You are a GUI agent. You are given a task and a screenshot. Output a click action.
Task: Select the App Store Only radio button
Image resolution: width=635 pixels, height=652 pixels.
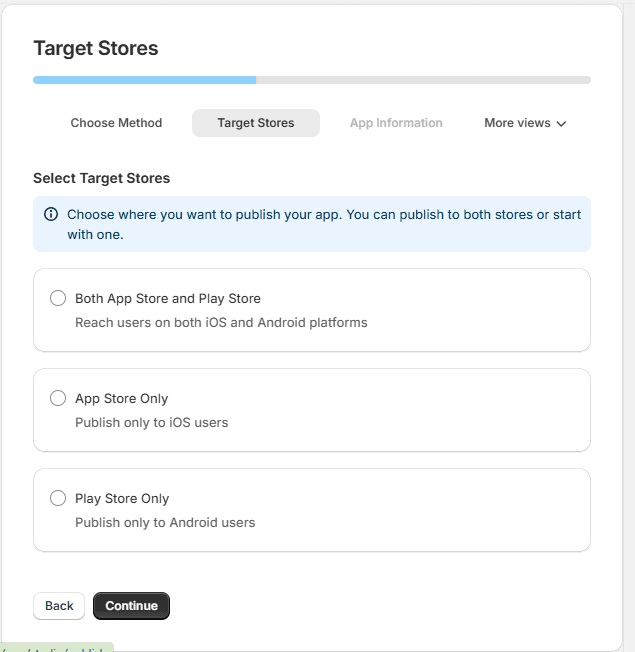[58, 398]
